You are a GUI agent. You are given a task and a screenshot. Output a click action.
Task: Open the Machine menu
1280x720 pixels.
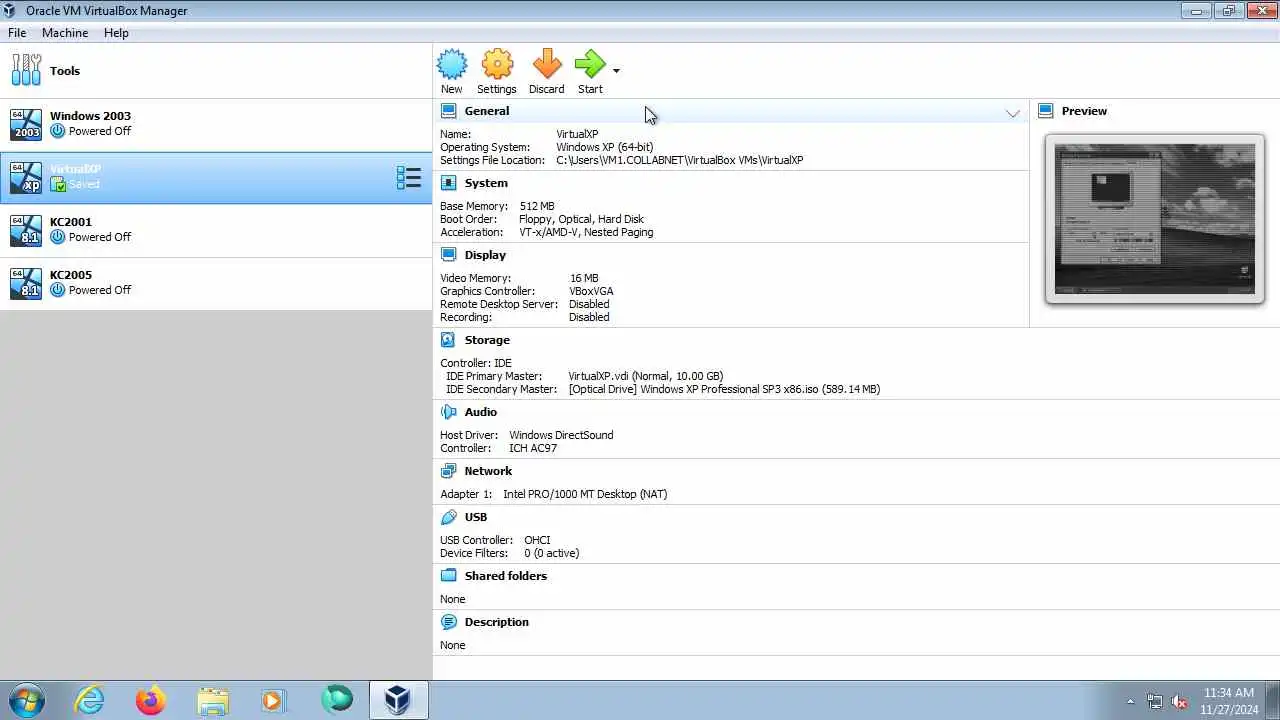coord(65,33)
